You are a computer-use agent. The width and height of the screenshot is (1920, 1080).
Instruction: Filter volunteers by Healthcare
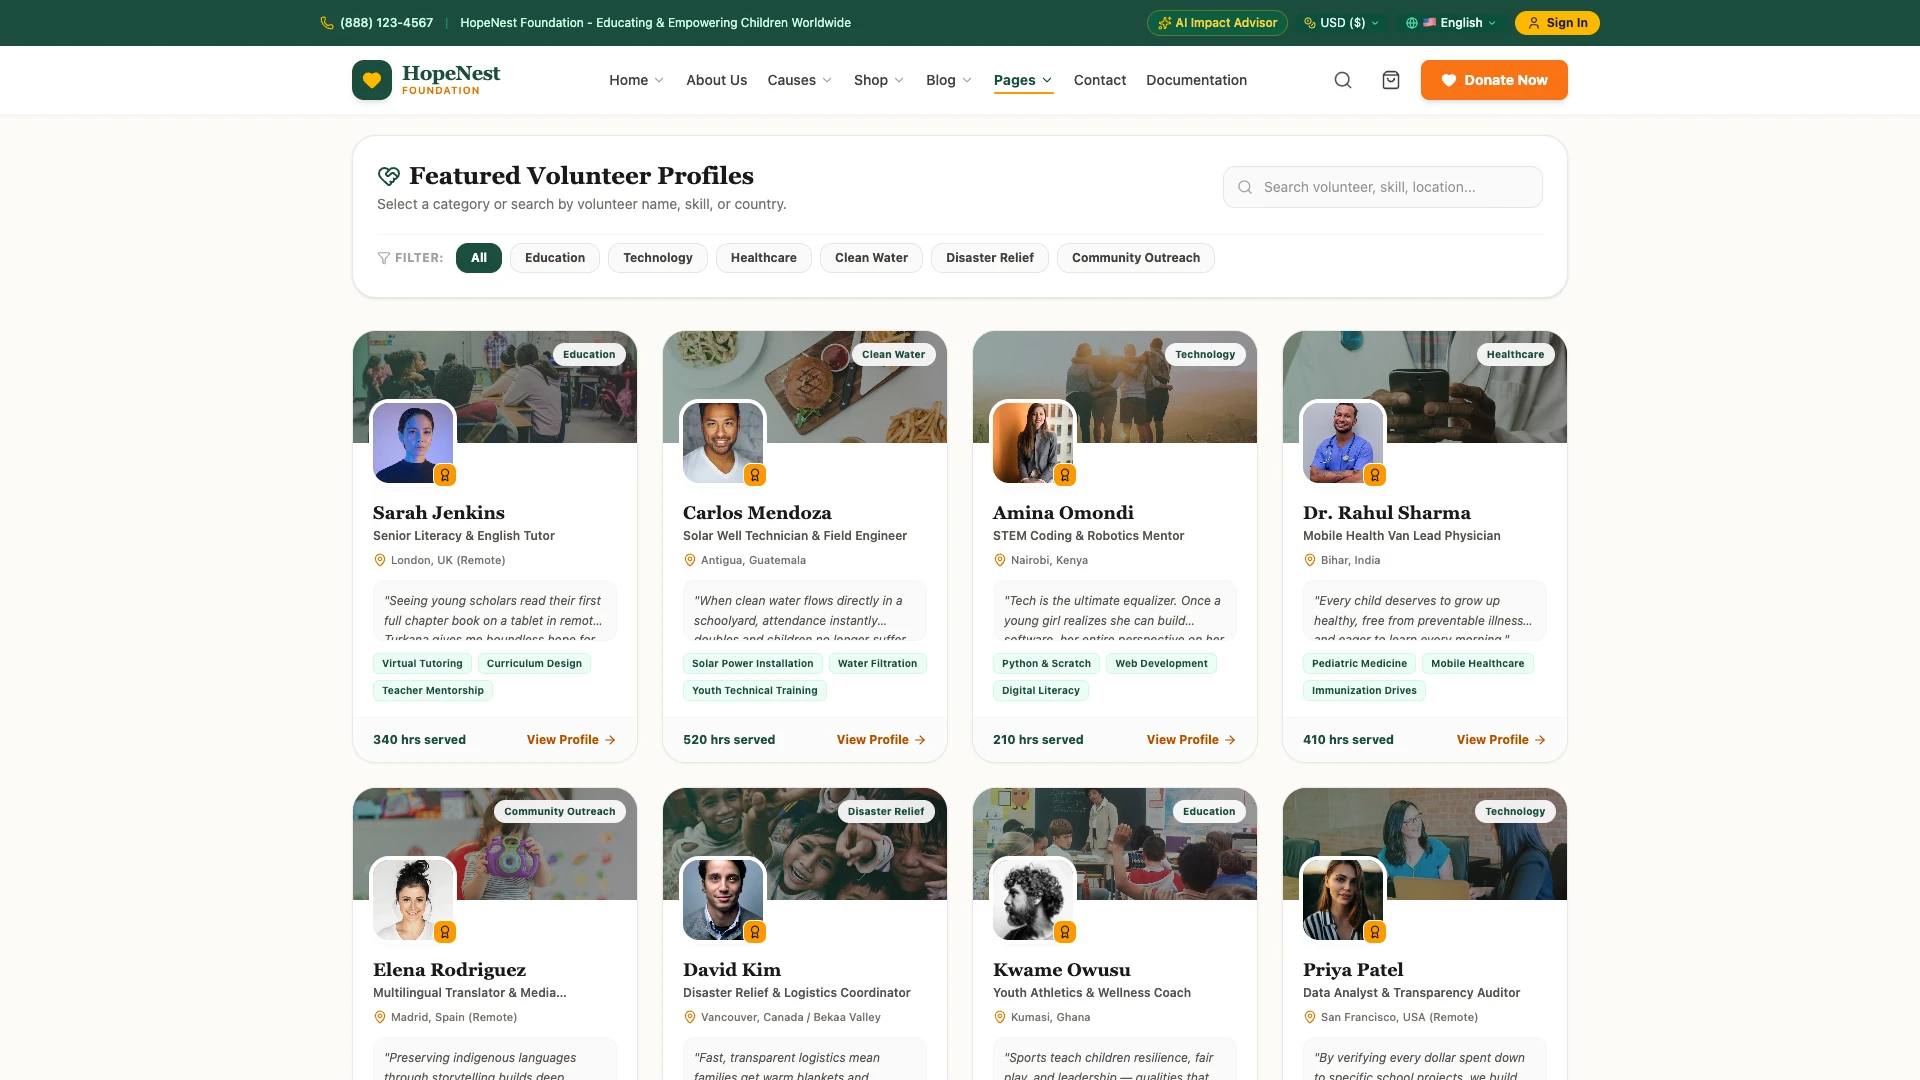click(x=764, y=258)
